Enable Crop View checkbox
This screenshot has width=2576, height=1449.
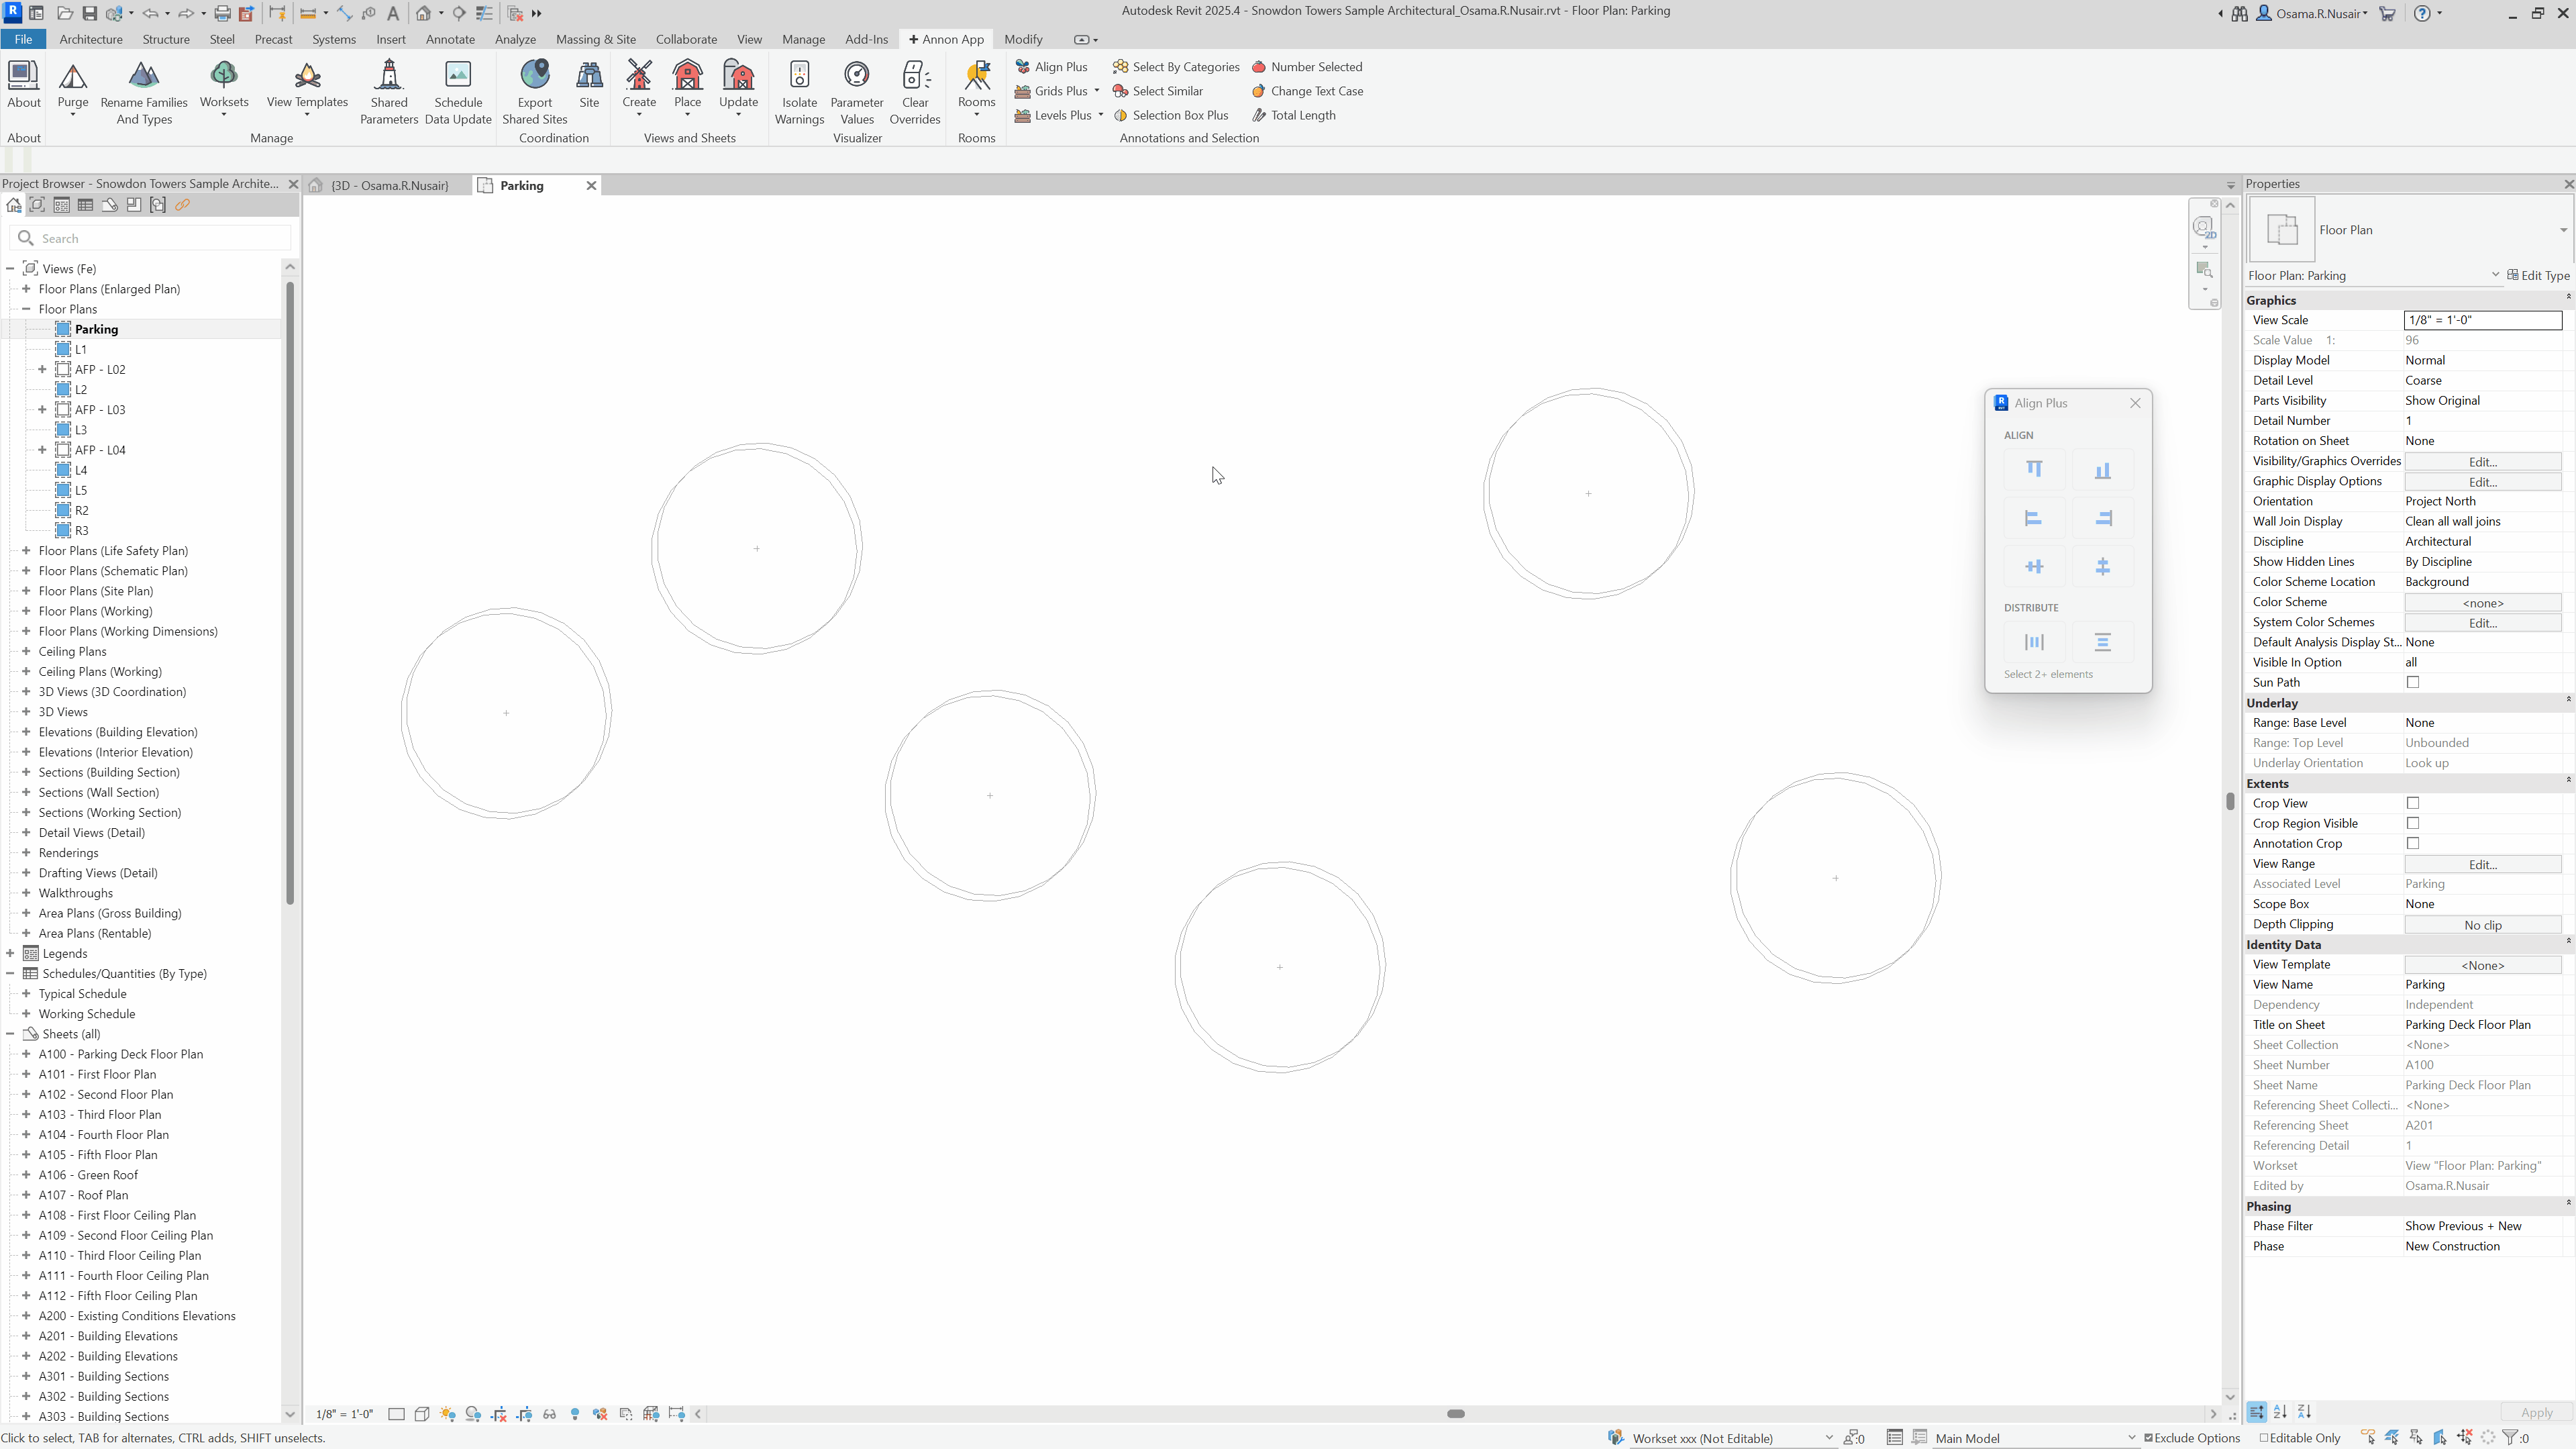coord(2413,803)
